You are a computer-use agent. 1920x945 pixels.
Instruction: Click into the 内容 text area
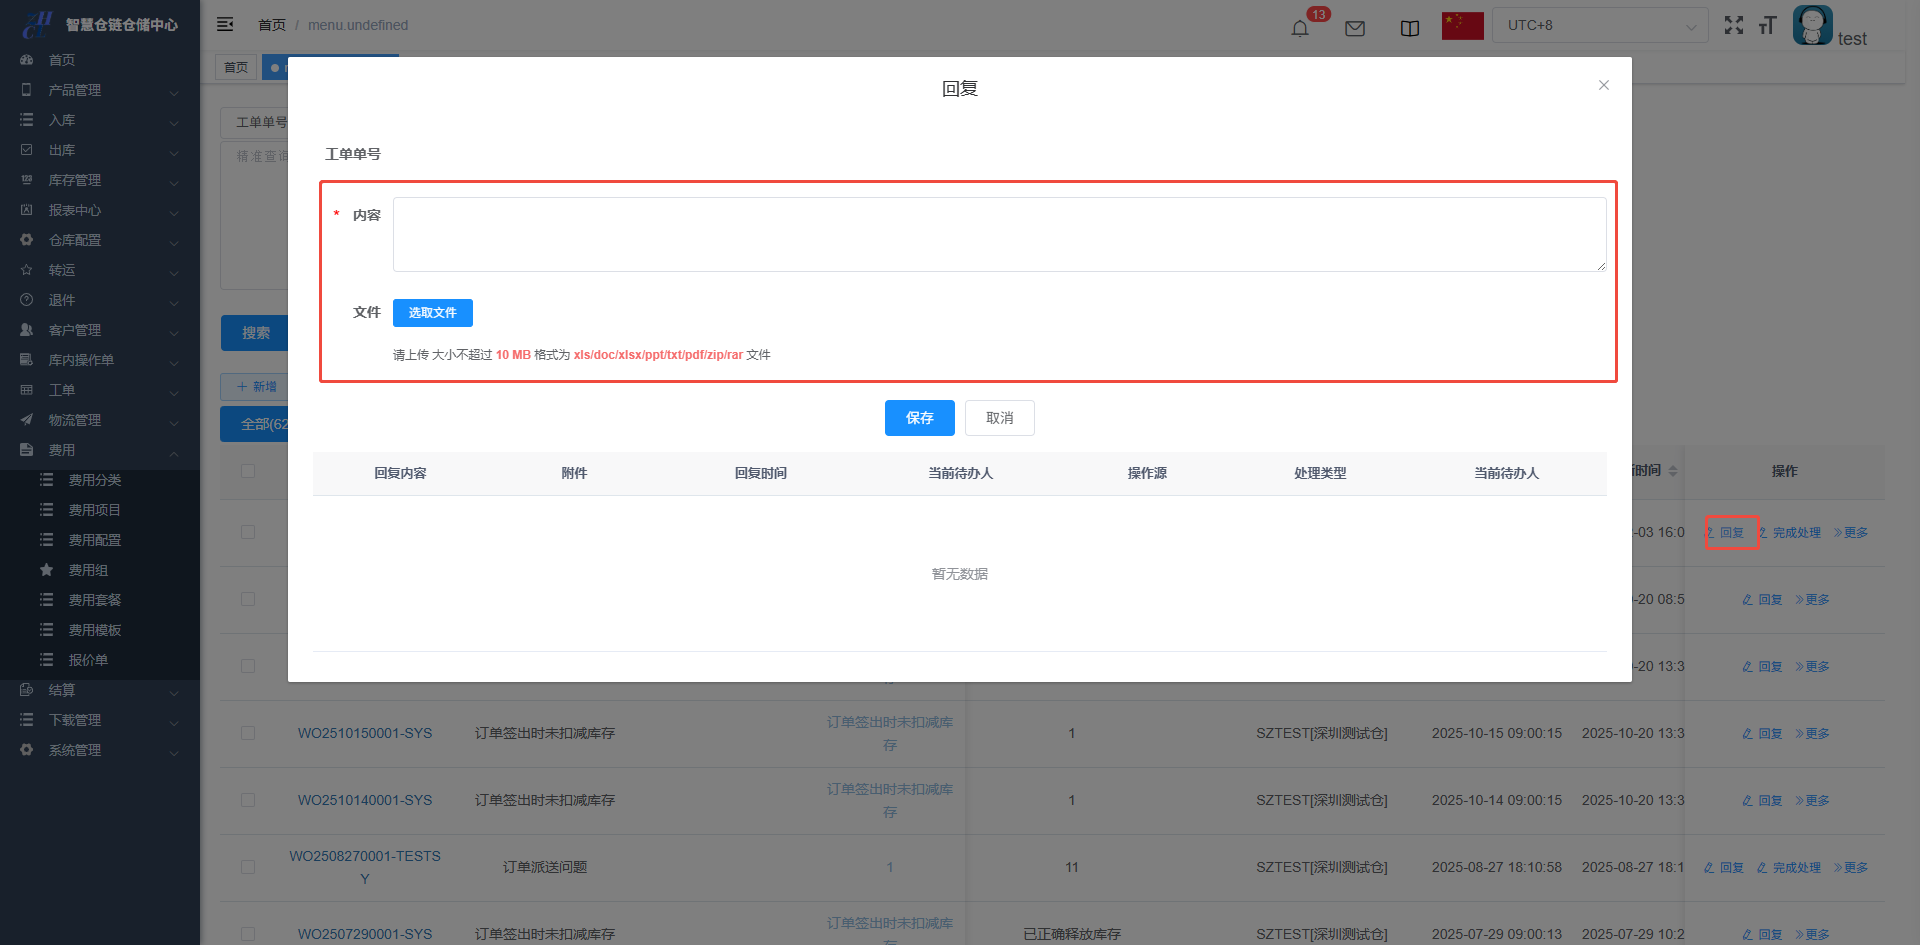coord(999,234)
